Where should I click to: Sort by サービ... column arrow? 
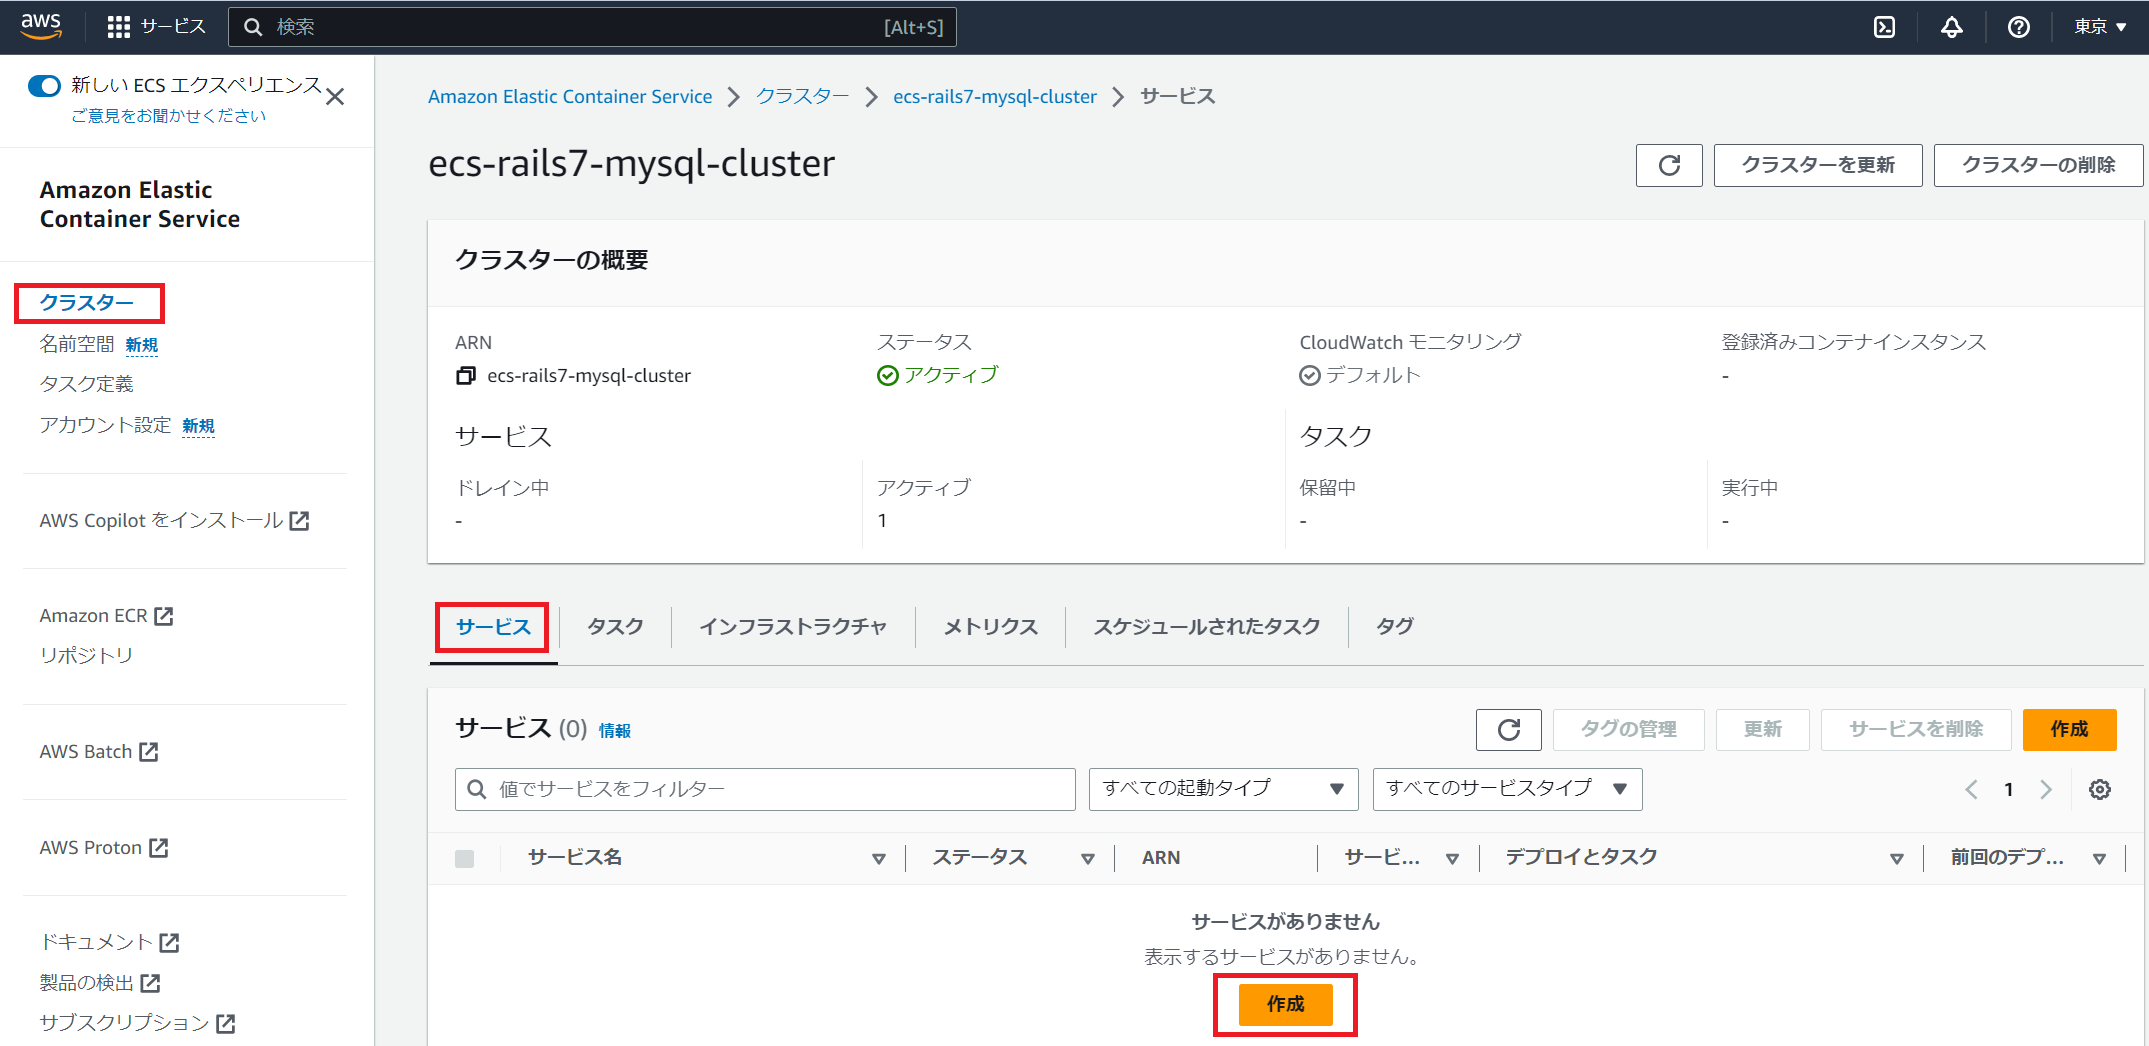(x=1452, y=859)
